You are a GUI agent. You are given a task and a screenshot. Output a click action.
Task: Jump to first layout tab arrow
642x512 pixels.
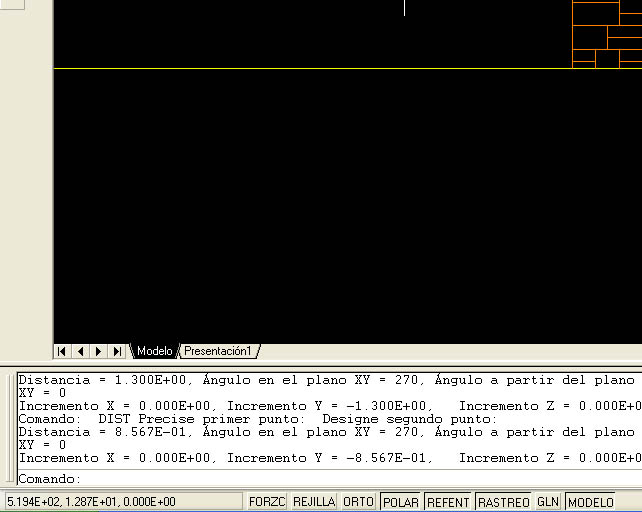point(62,351)
